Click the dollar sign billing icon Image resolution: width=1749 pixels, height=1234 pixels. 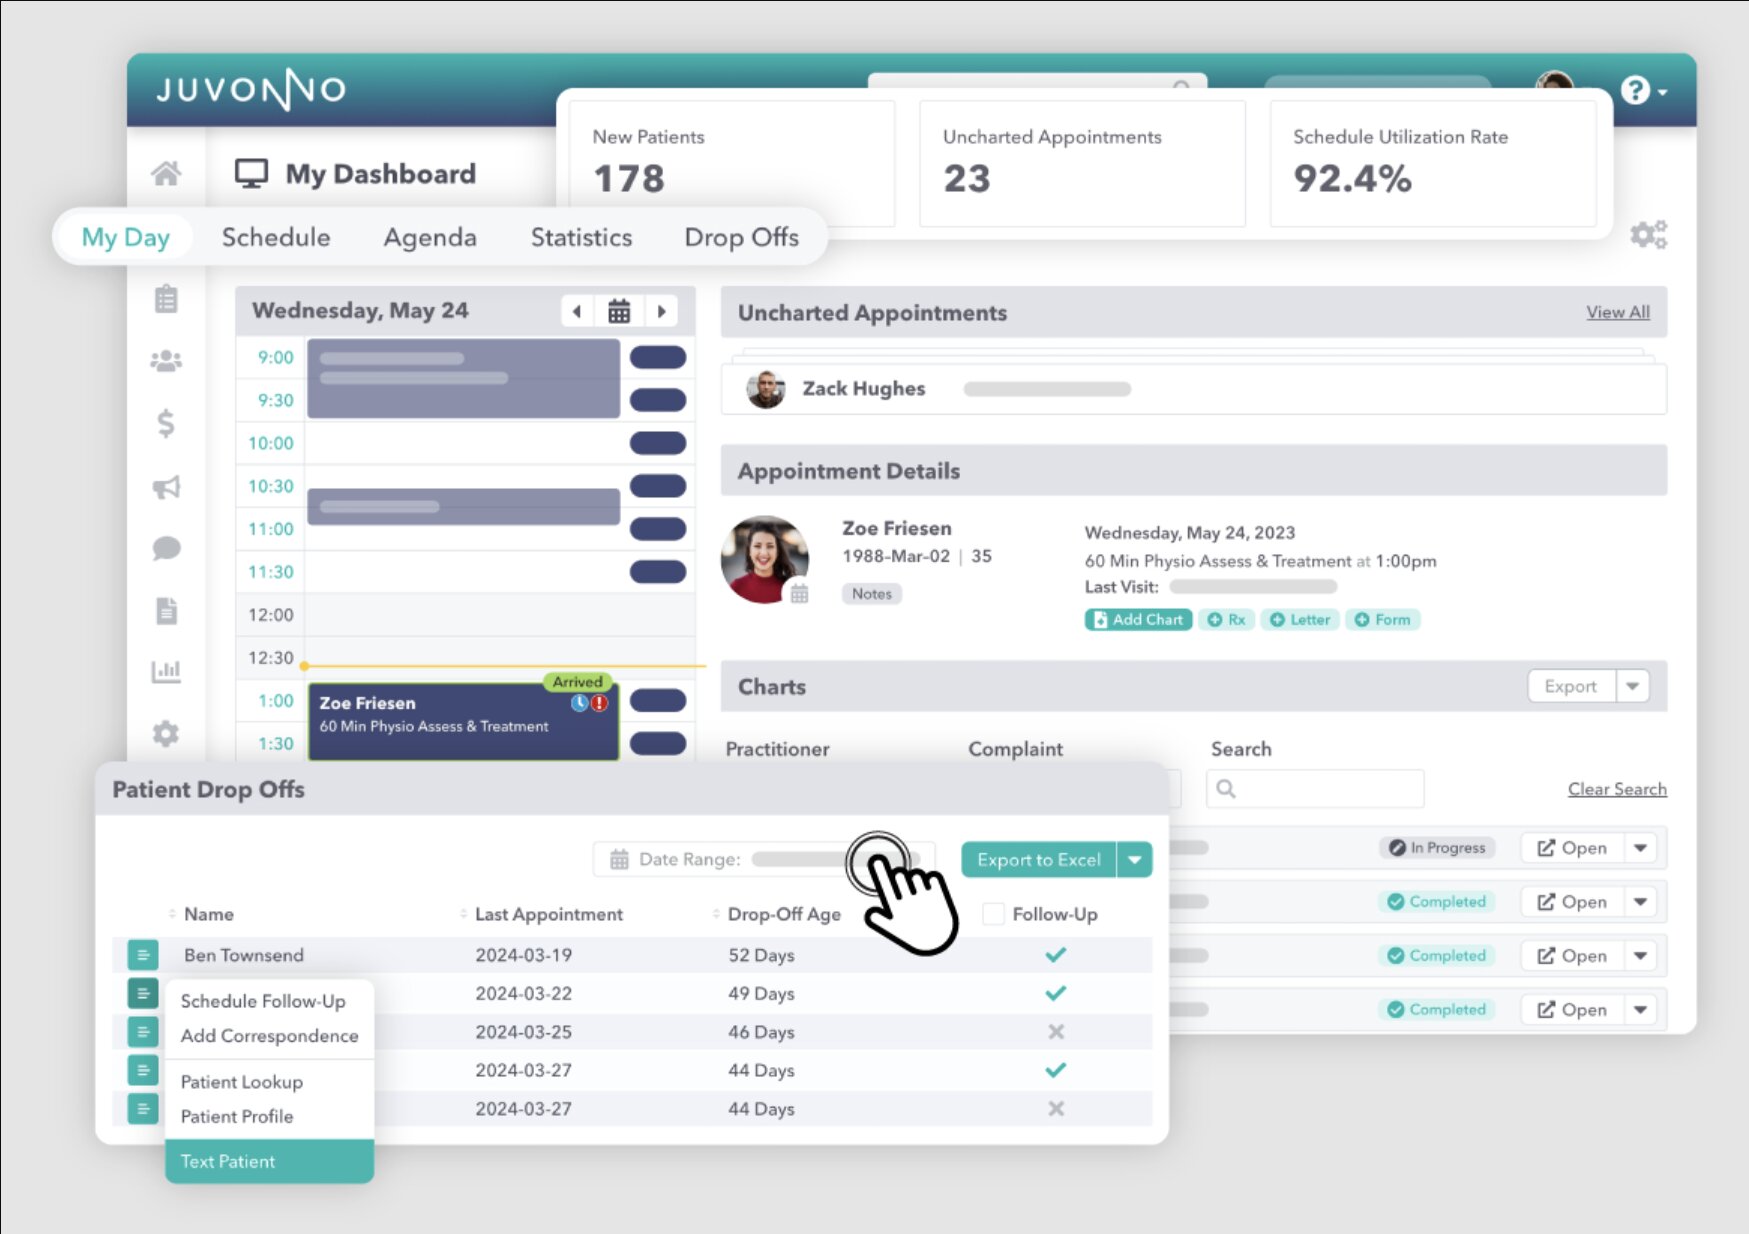point(166,424)
